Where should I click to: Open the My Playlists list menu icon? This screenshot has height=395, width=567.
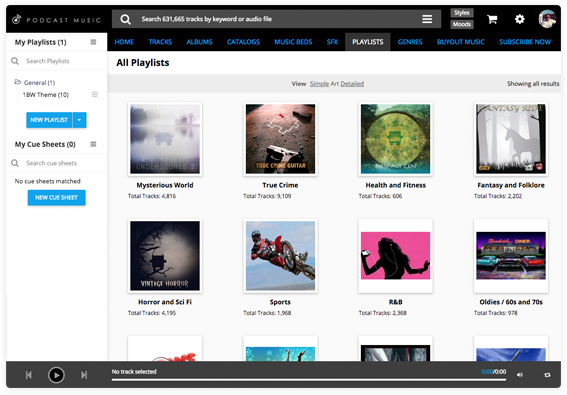tap(93, 42)
